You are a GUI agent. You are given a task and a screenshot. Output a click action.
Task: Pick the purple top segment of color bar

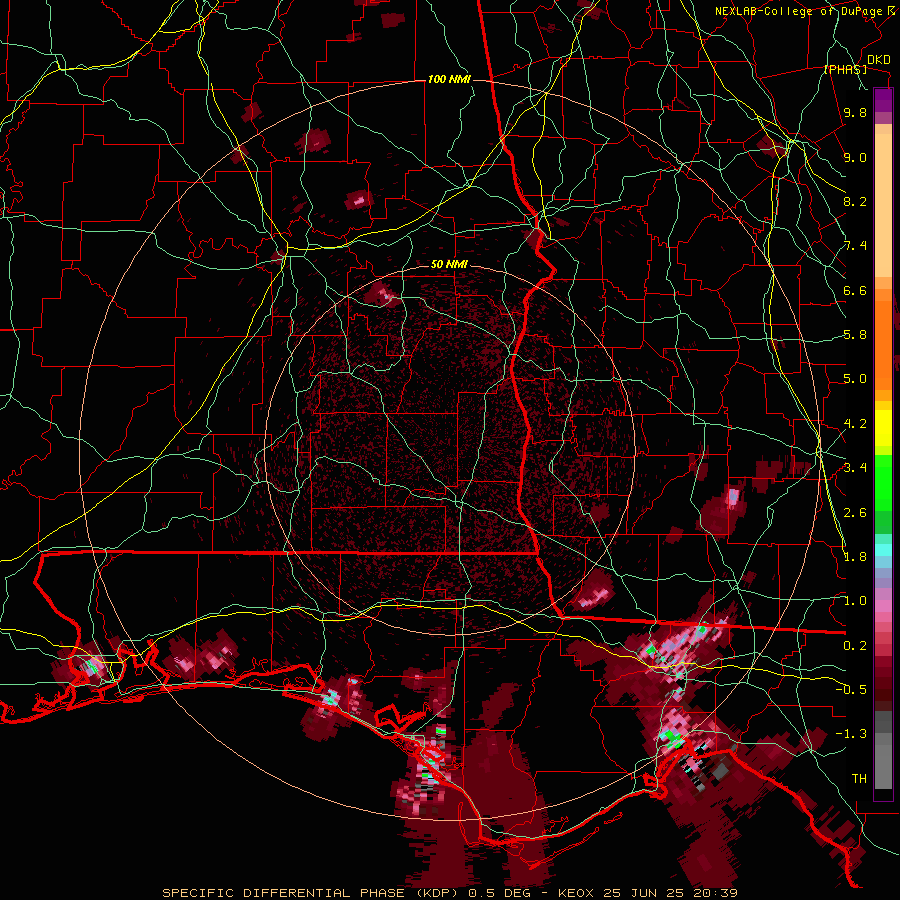(883, 100)
